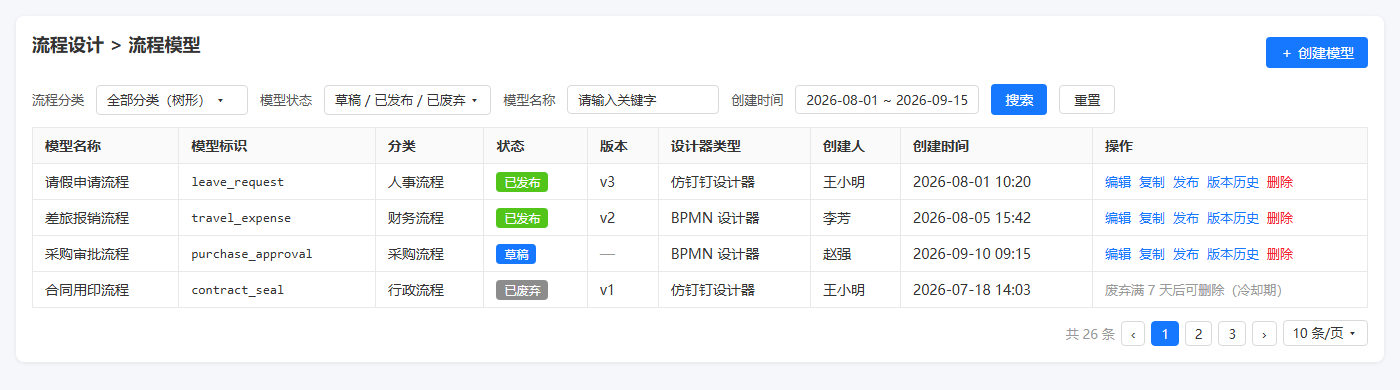This screenshot has height=390, width=1400.
Task: Click the 共 26 条 total count
Action: click(1090, 334)
